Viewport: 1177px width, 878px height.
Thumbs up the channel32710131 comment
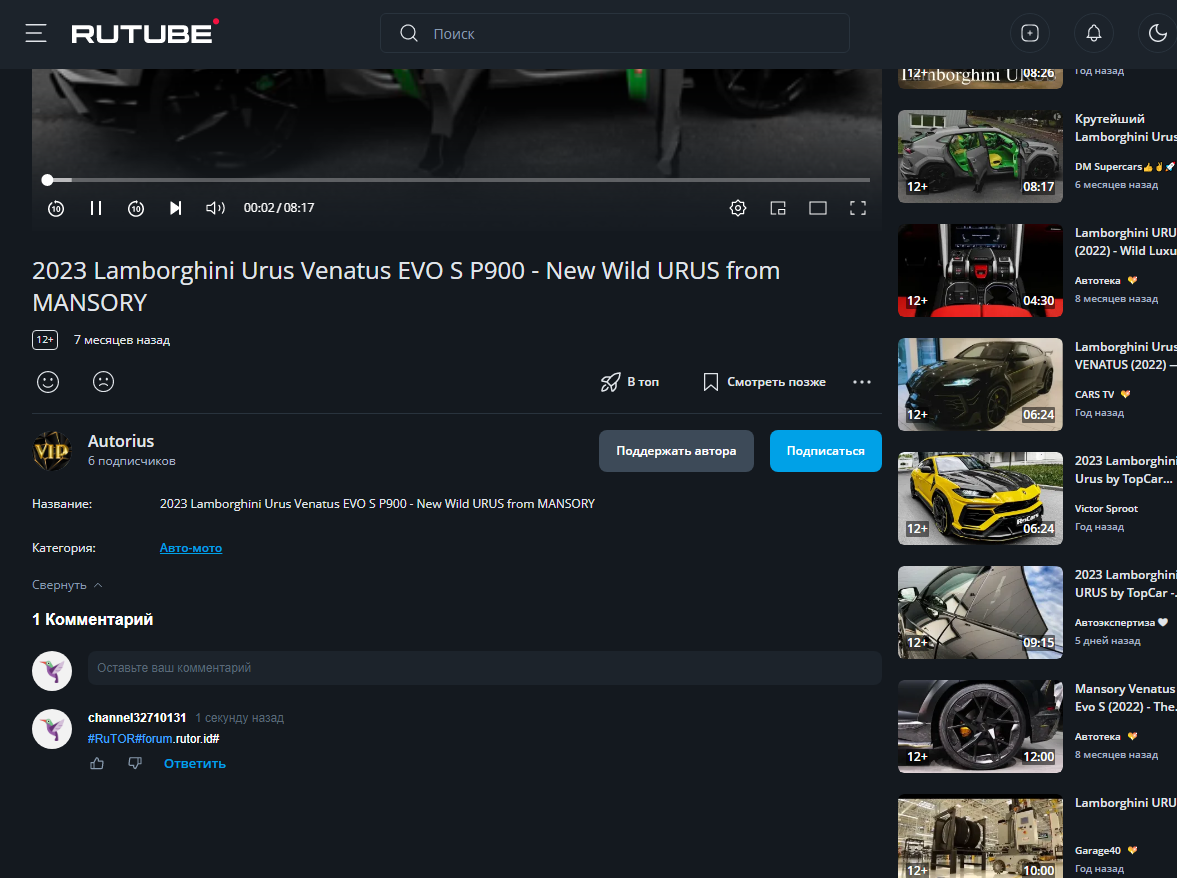tap(97, 763)
